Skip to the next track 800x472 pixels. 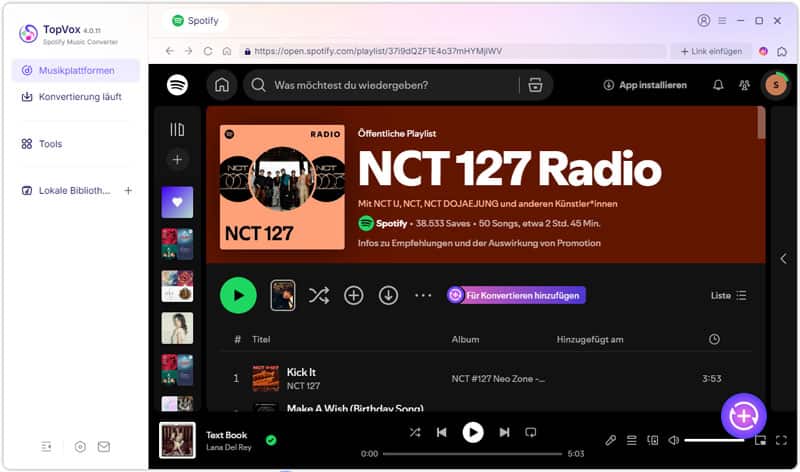coord(504,432)
